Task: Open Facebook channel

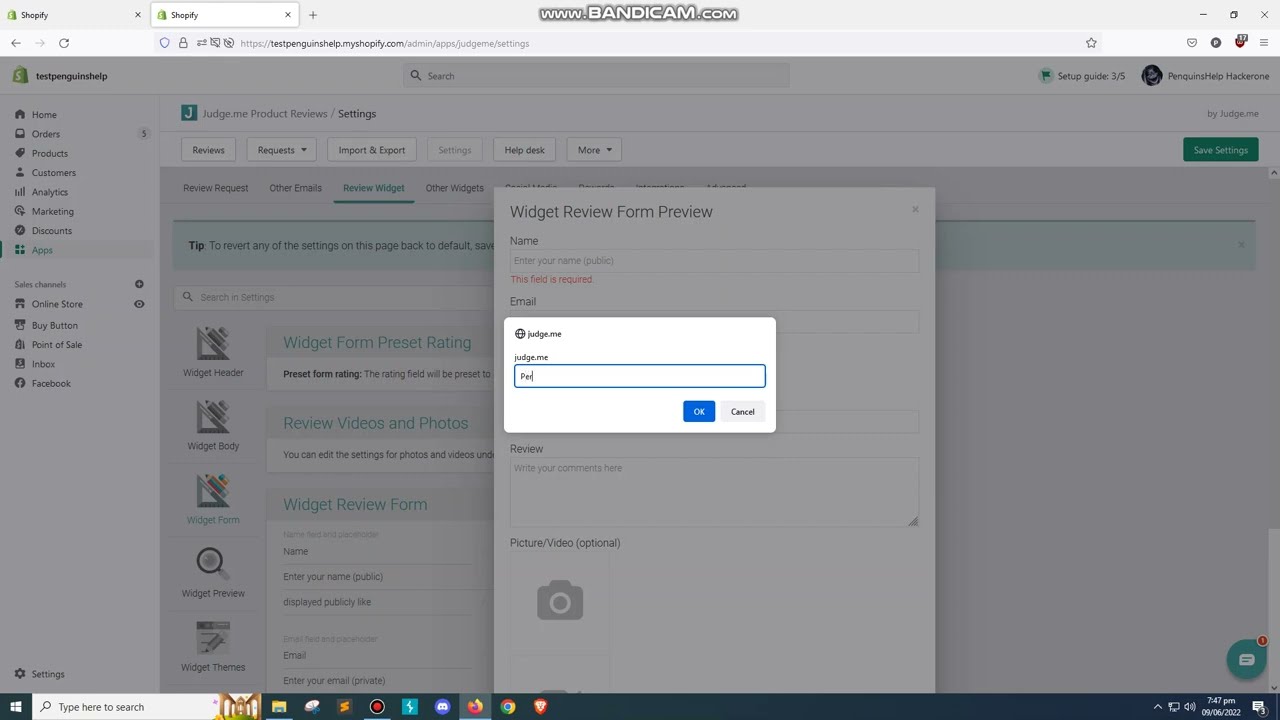Action: pyautogui.click(x=51, y=383)
